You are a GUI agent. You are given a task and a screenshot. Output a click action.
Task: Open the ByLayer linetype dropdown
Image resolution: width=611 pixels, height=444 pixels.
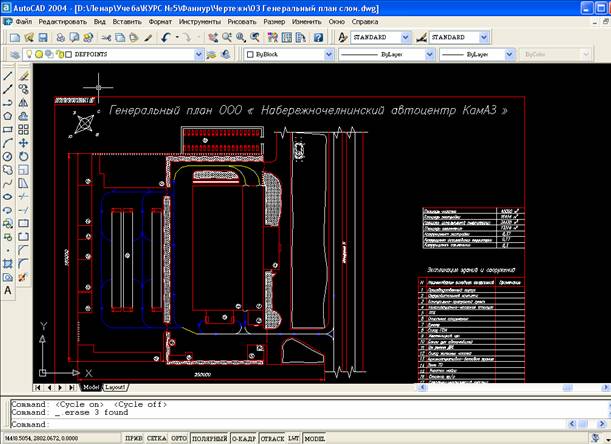point(429,55)
